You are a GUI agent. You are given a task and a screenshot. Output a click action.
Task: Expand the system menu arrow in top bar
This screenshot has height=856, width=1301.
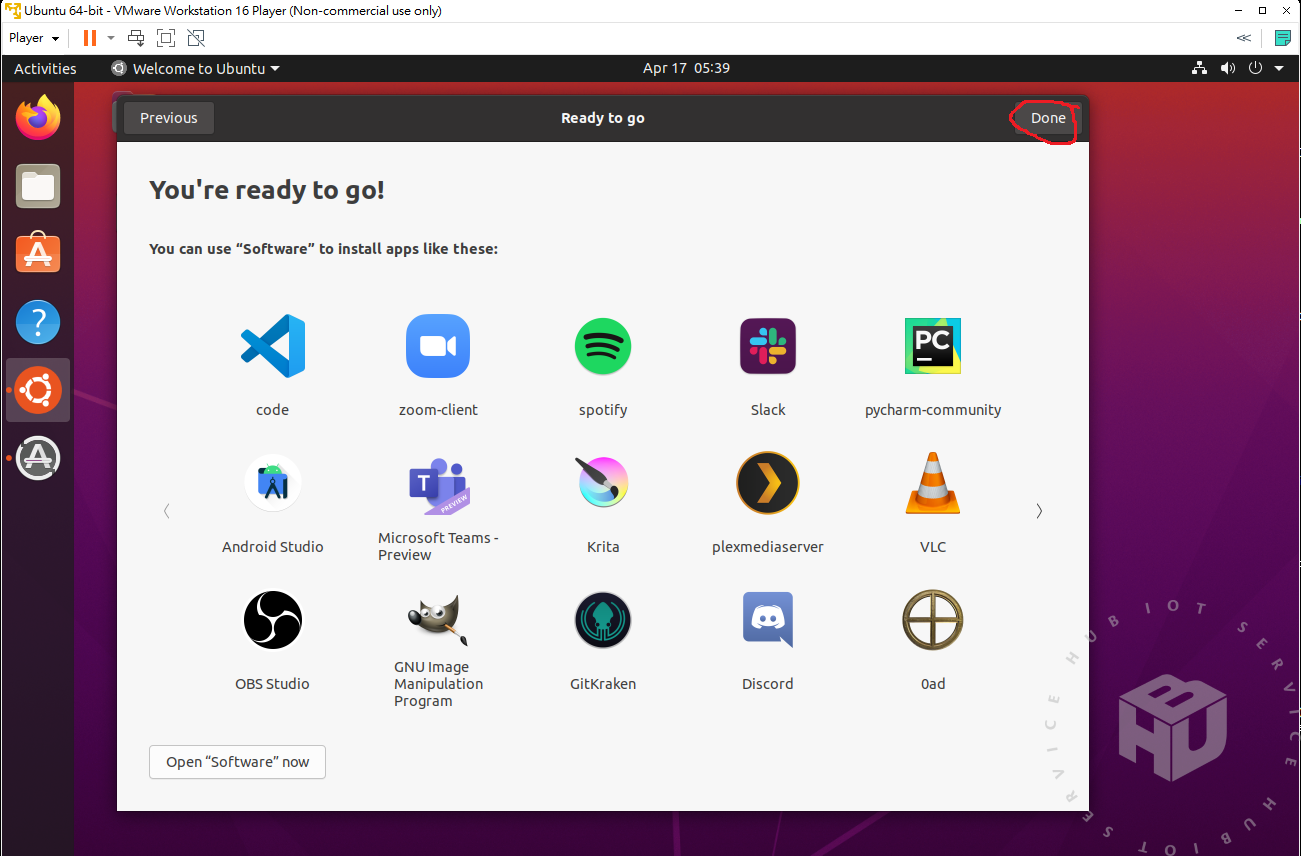[x=1280, y=68]
